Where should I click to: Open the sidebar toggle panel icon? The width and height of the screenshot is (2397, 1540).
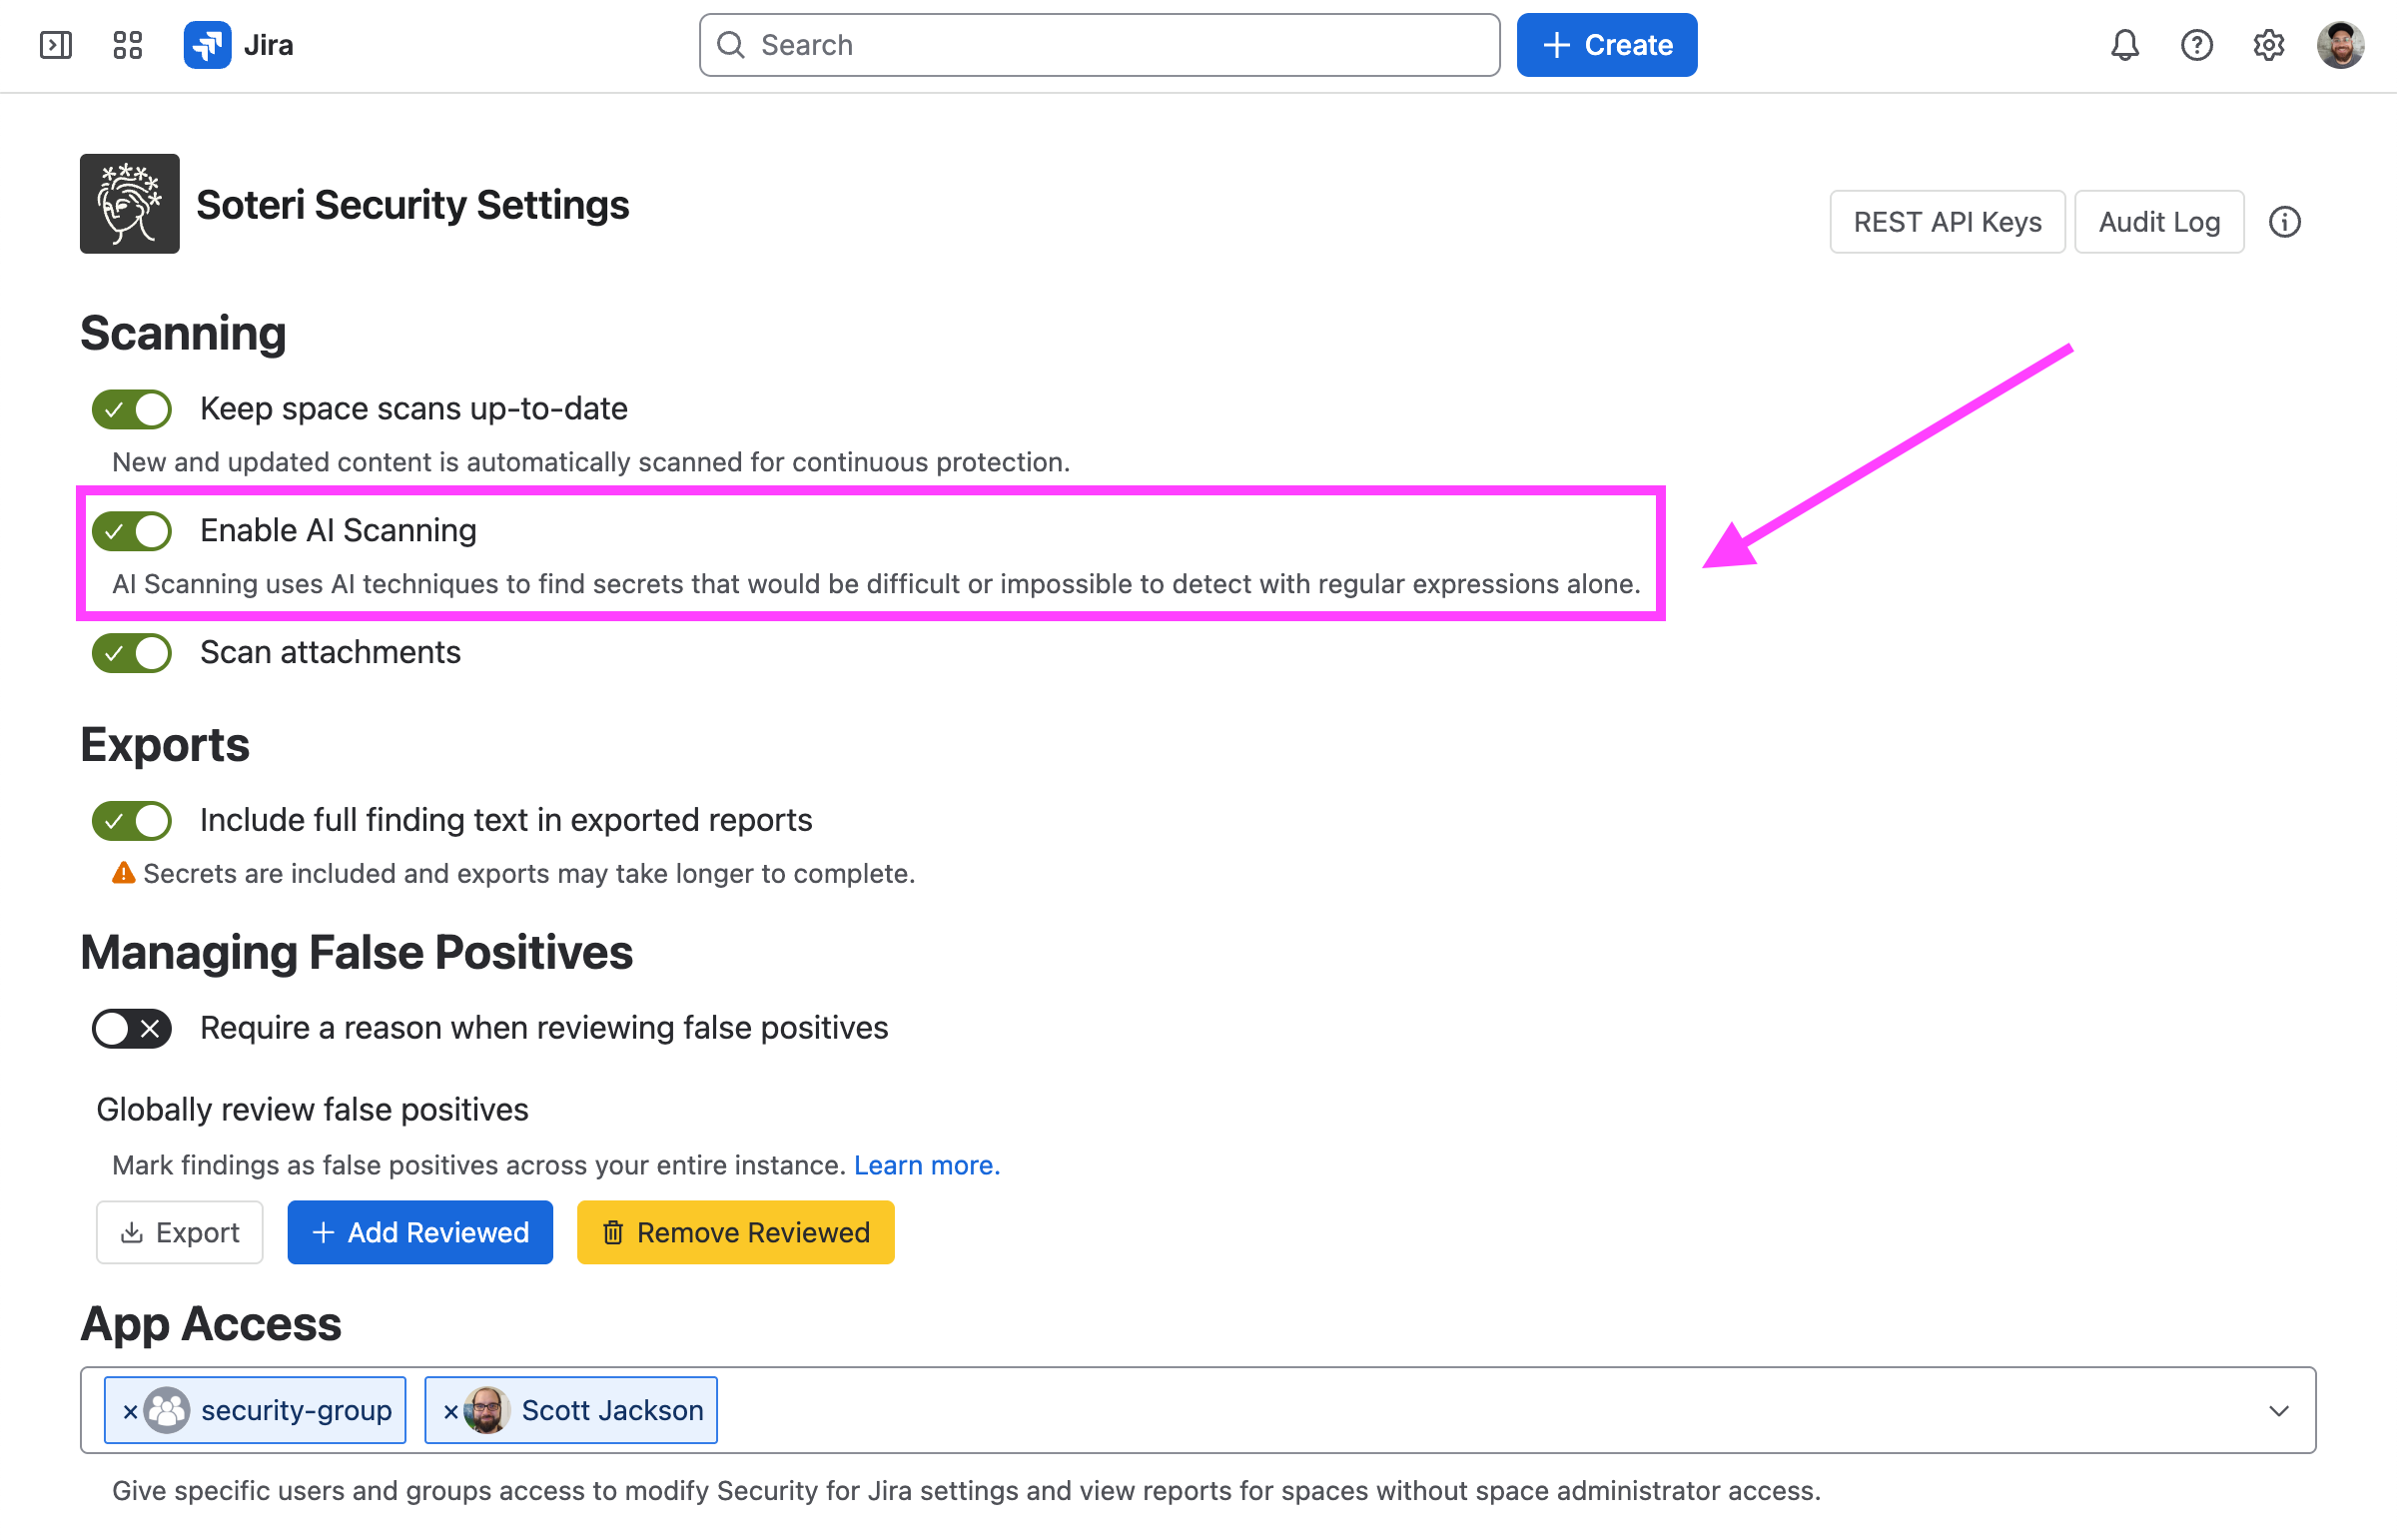(55, 45)
